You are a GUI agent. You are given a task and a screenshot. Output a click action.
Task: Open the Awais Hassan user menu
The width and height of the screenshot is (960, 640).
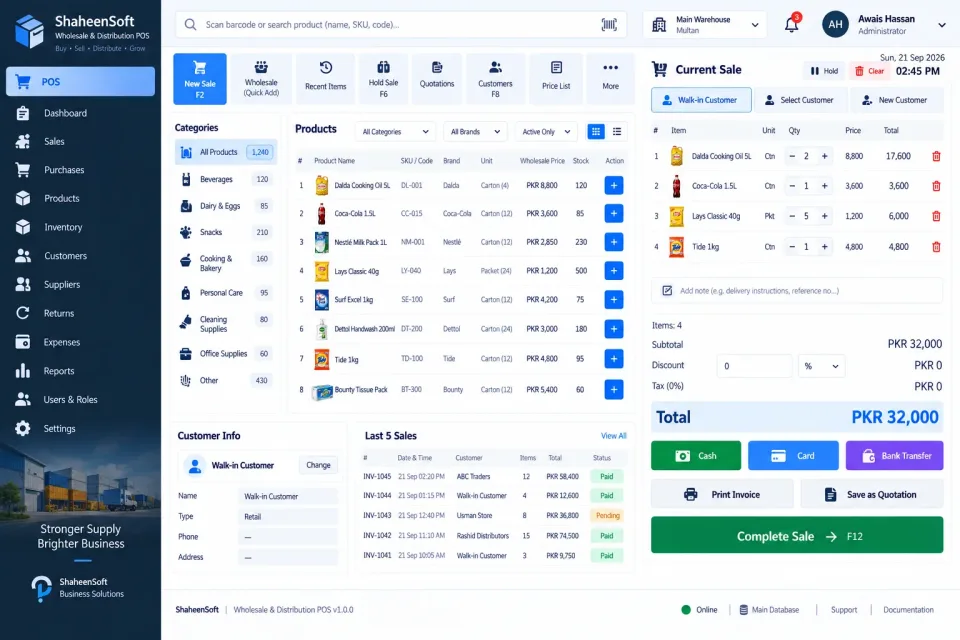[884, 24]
